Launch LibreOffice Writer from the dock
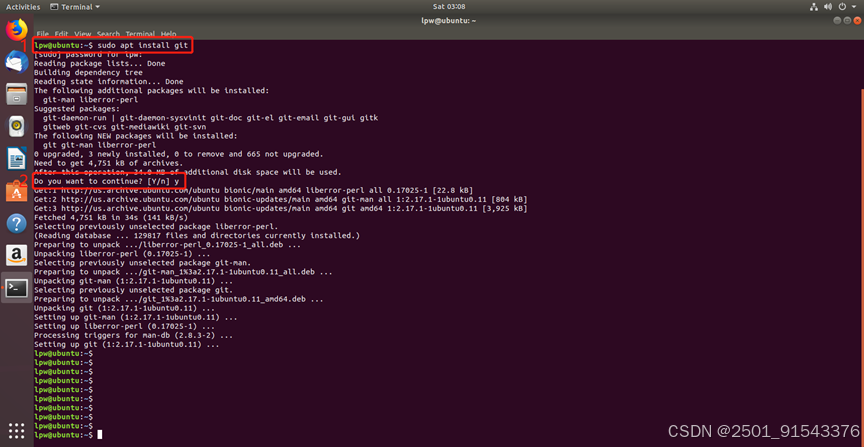 (x=17, y=159)
